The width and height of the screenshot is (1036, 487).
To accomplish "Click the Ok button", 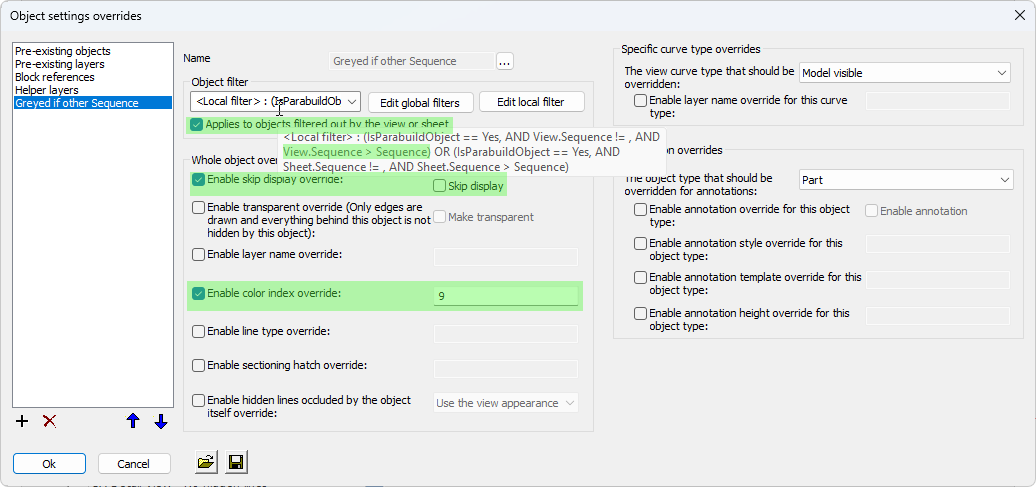I will (x=49, y=464).
